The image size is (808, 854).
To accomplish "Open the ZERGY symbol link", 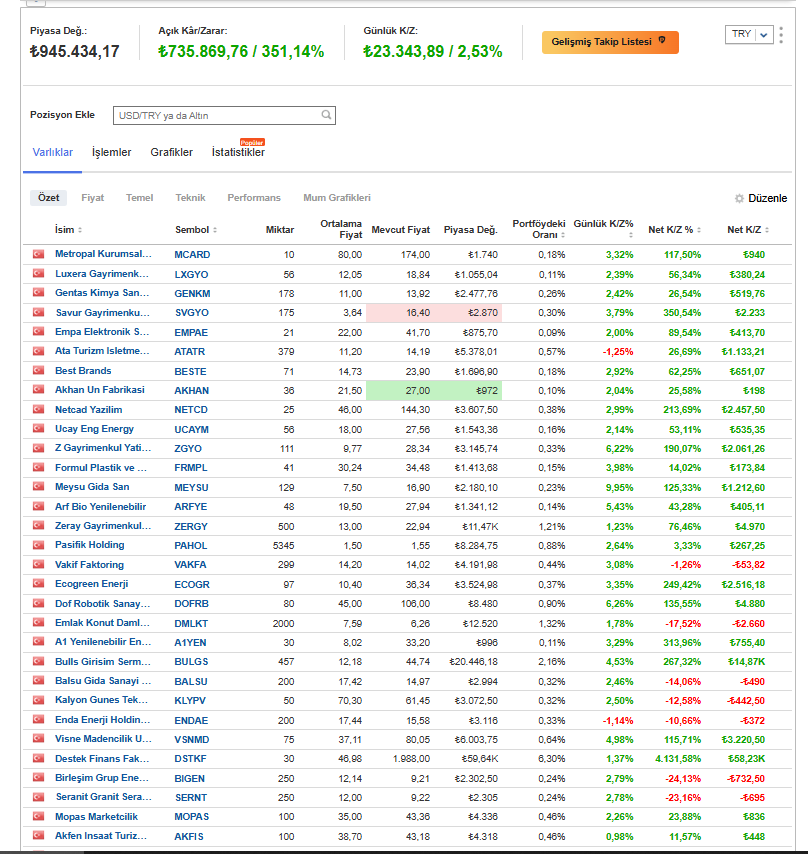I will click(191, 527).
